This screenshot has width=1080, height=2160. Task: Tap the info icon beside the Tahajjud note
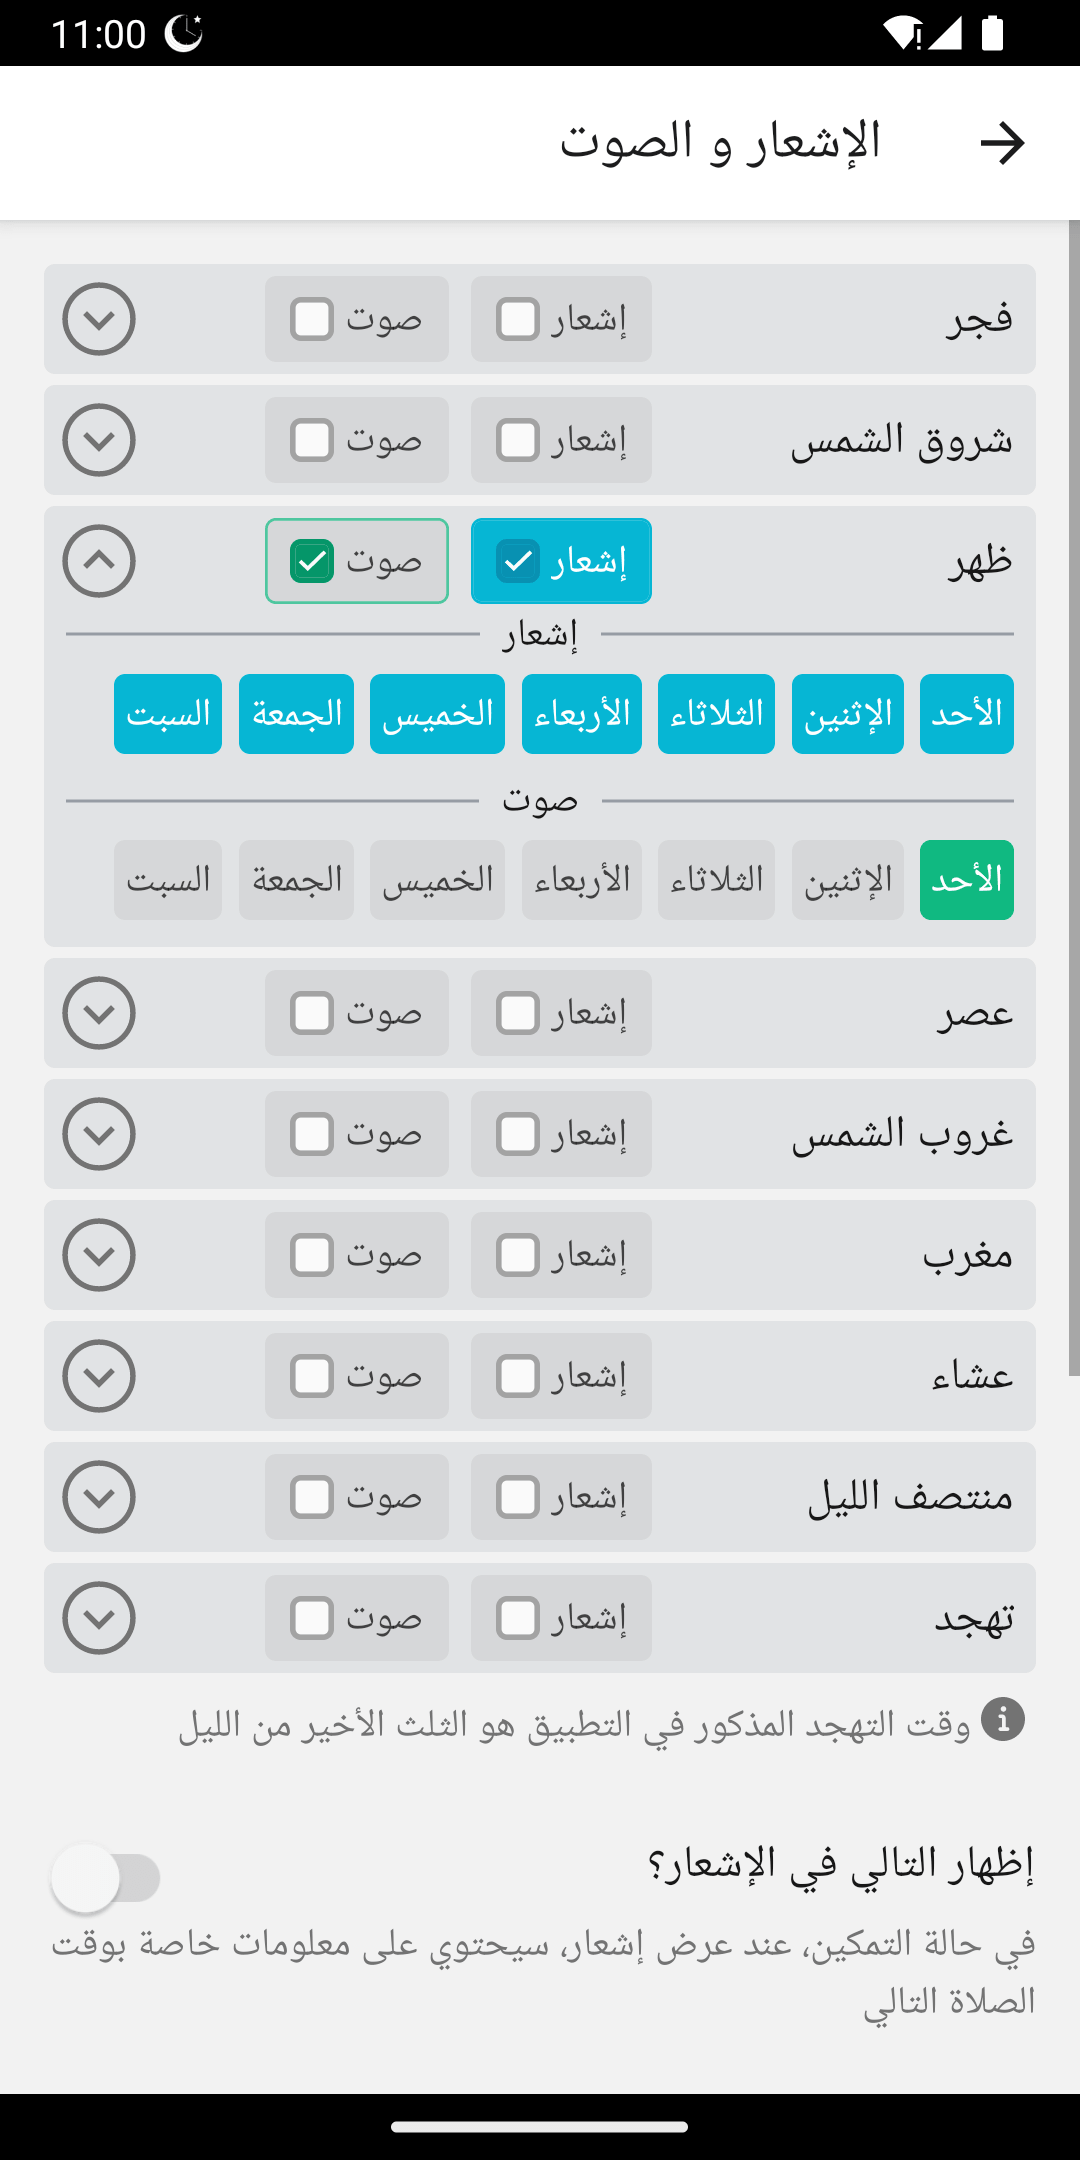coord(1003,1719)
